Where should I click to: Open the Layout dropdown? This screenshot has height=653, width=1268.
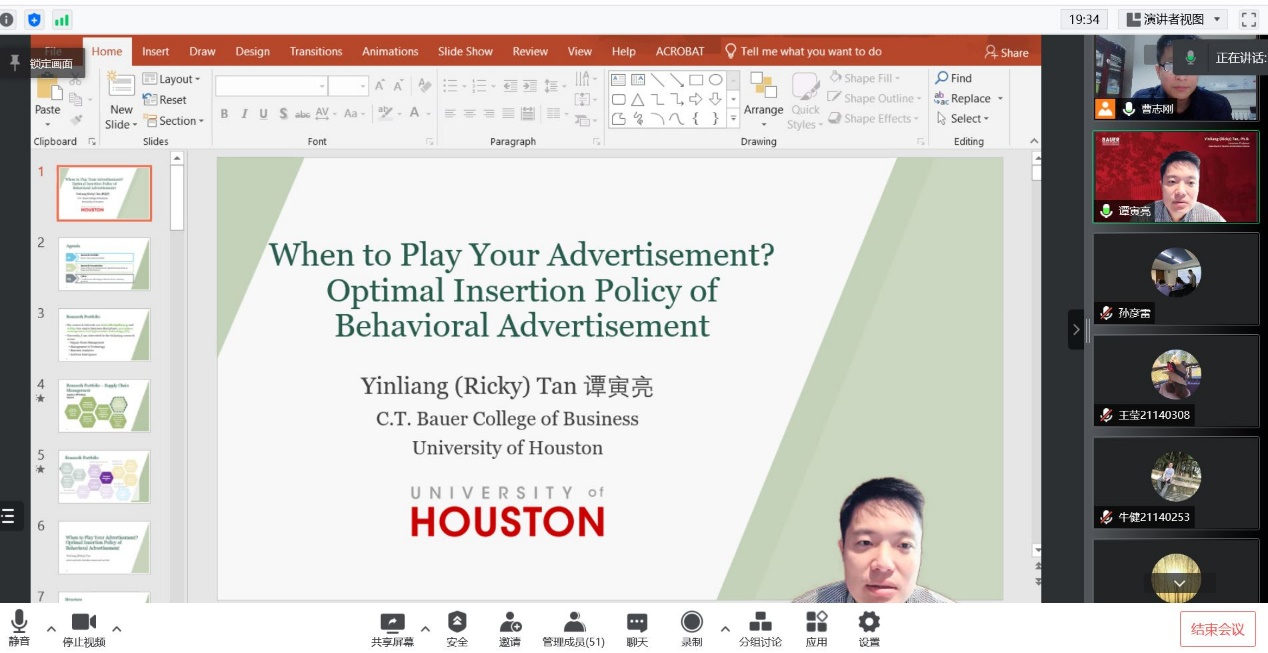pos(172,79)
